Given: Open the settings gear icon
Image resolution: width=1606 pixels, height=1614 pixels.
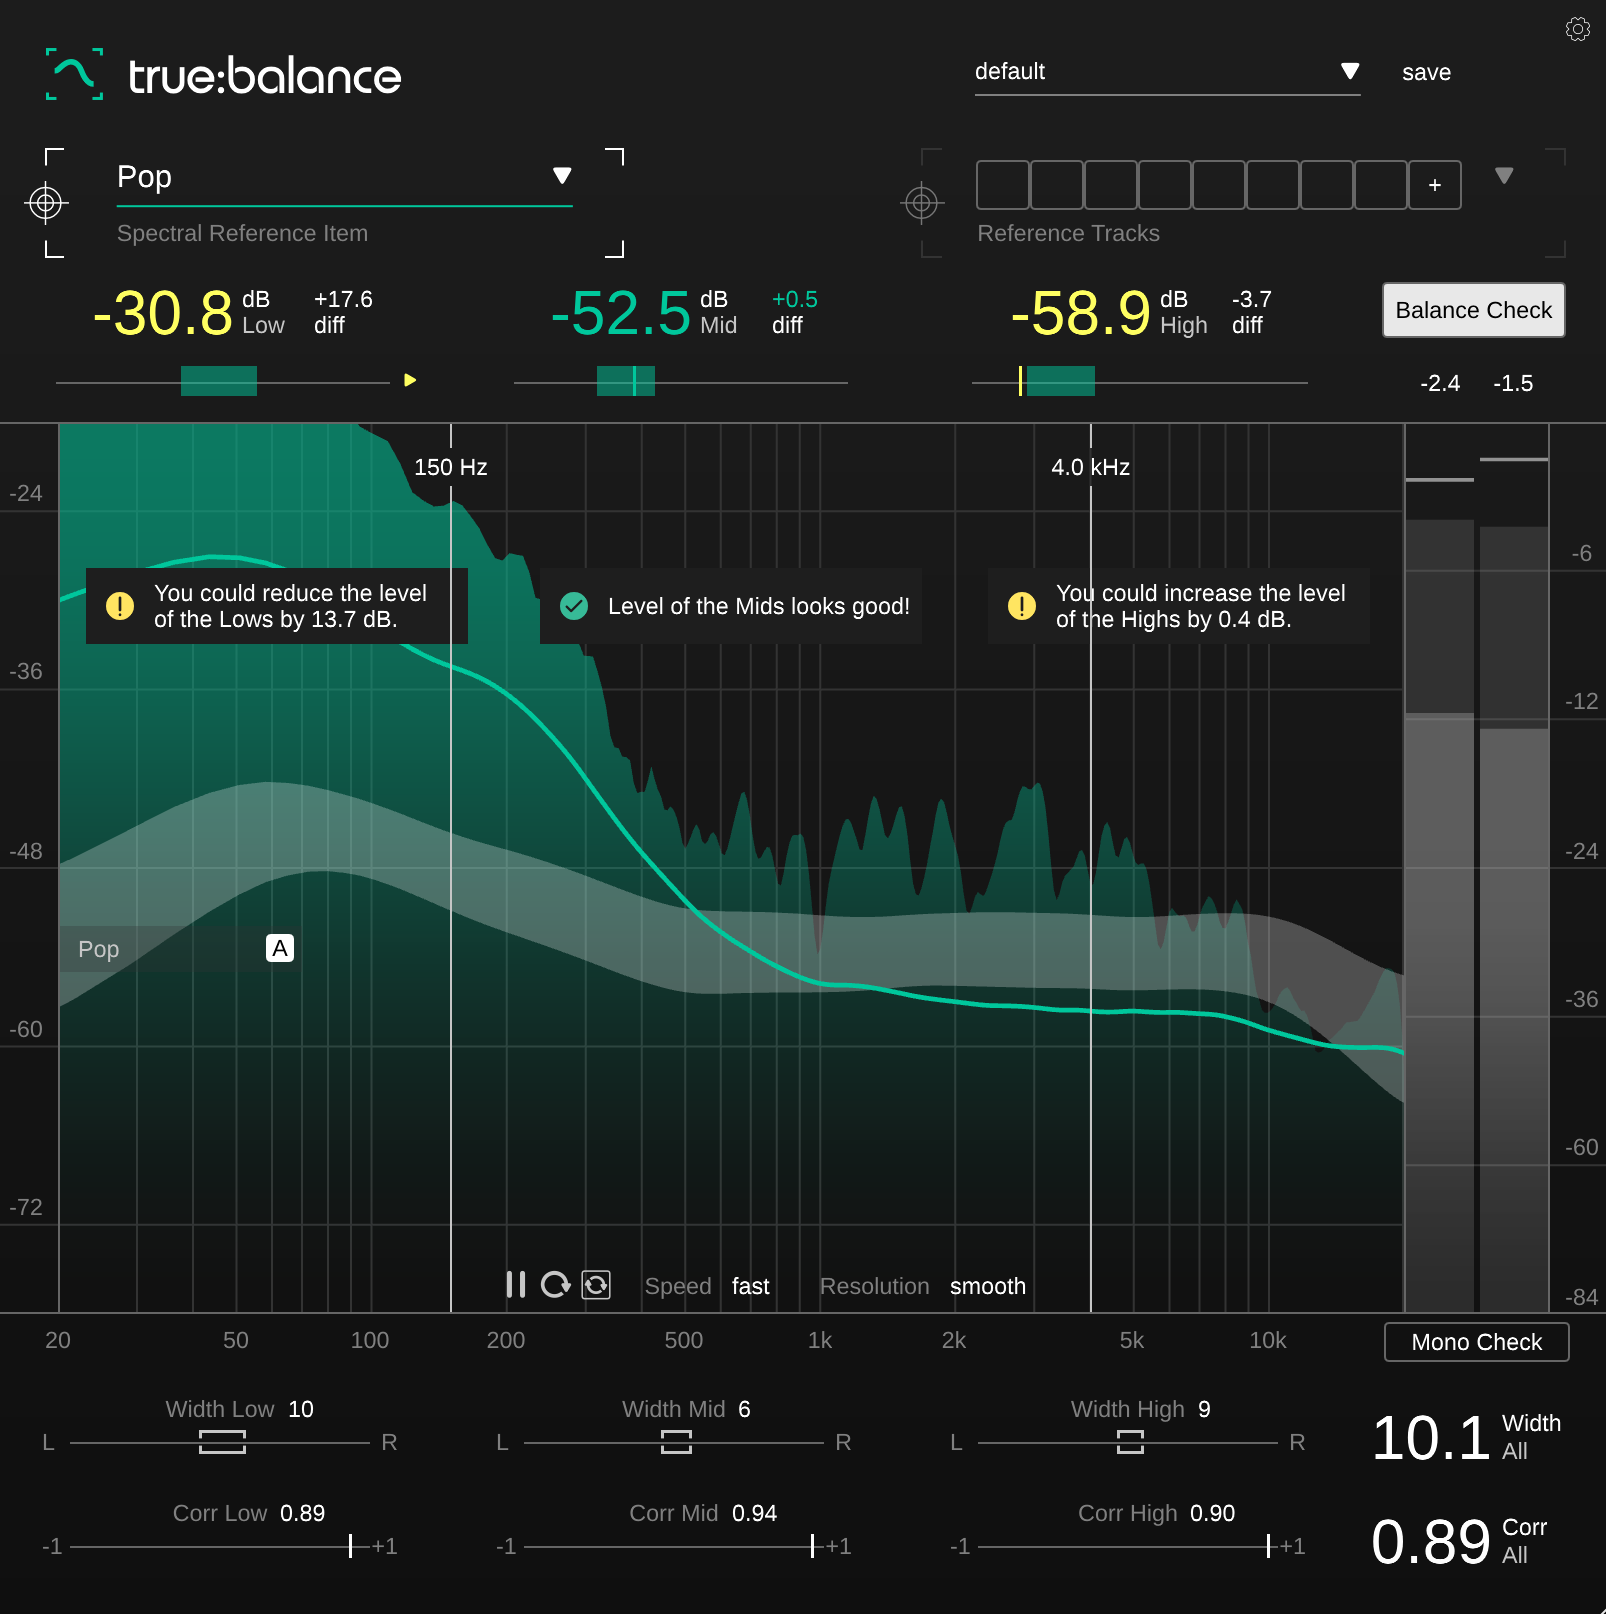Looking at the screenshot, I should tap(1577, 29).
